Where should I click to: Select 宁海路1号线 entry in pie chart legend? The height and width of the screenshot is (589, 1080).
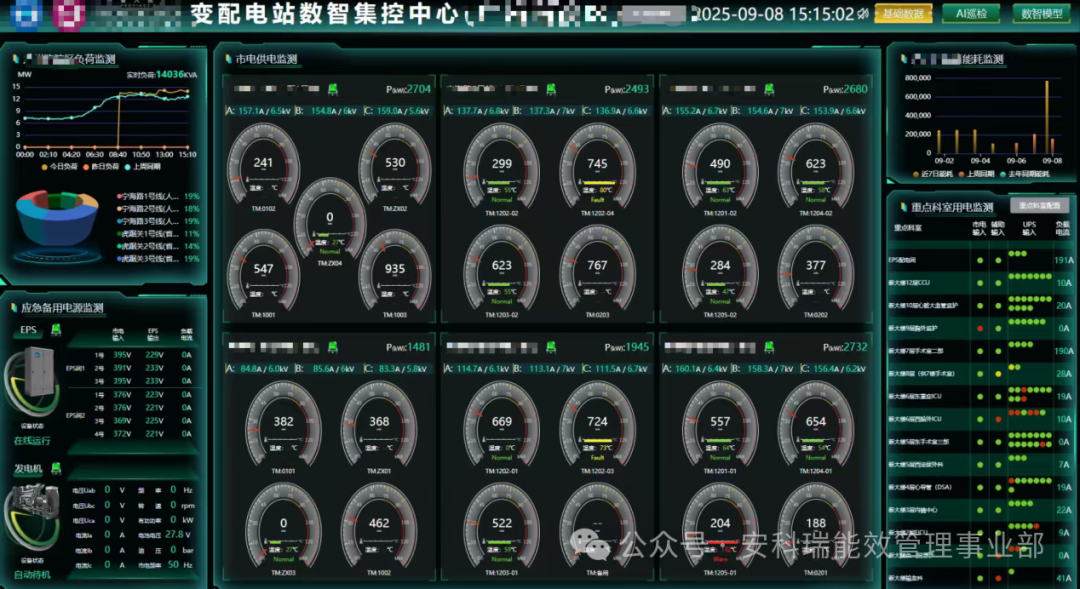(x=147, y=196)
